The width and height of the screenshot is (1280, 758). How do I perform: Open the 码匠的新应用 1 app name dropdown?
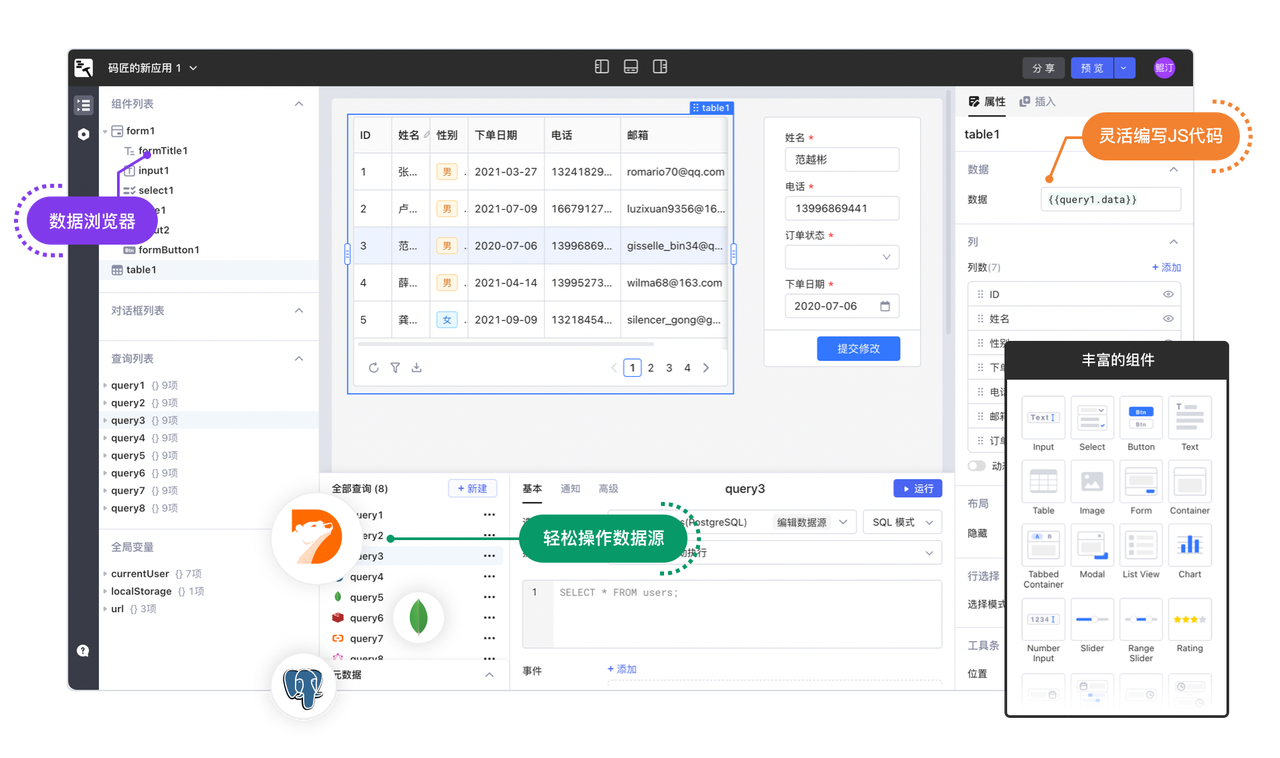[152, 68]
